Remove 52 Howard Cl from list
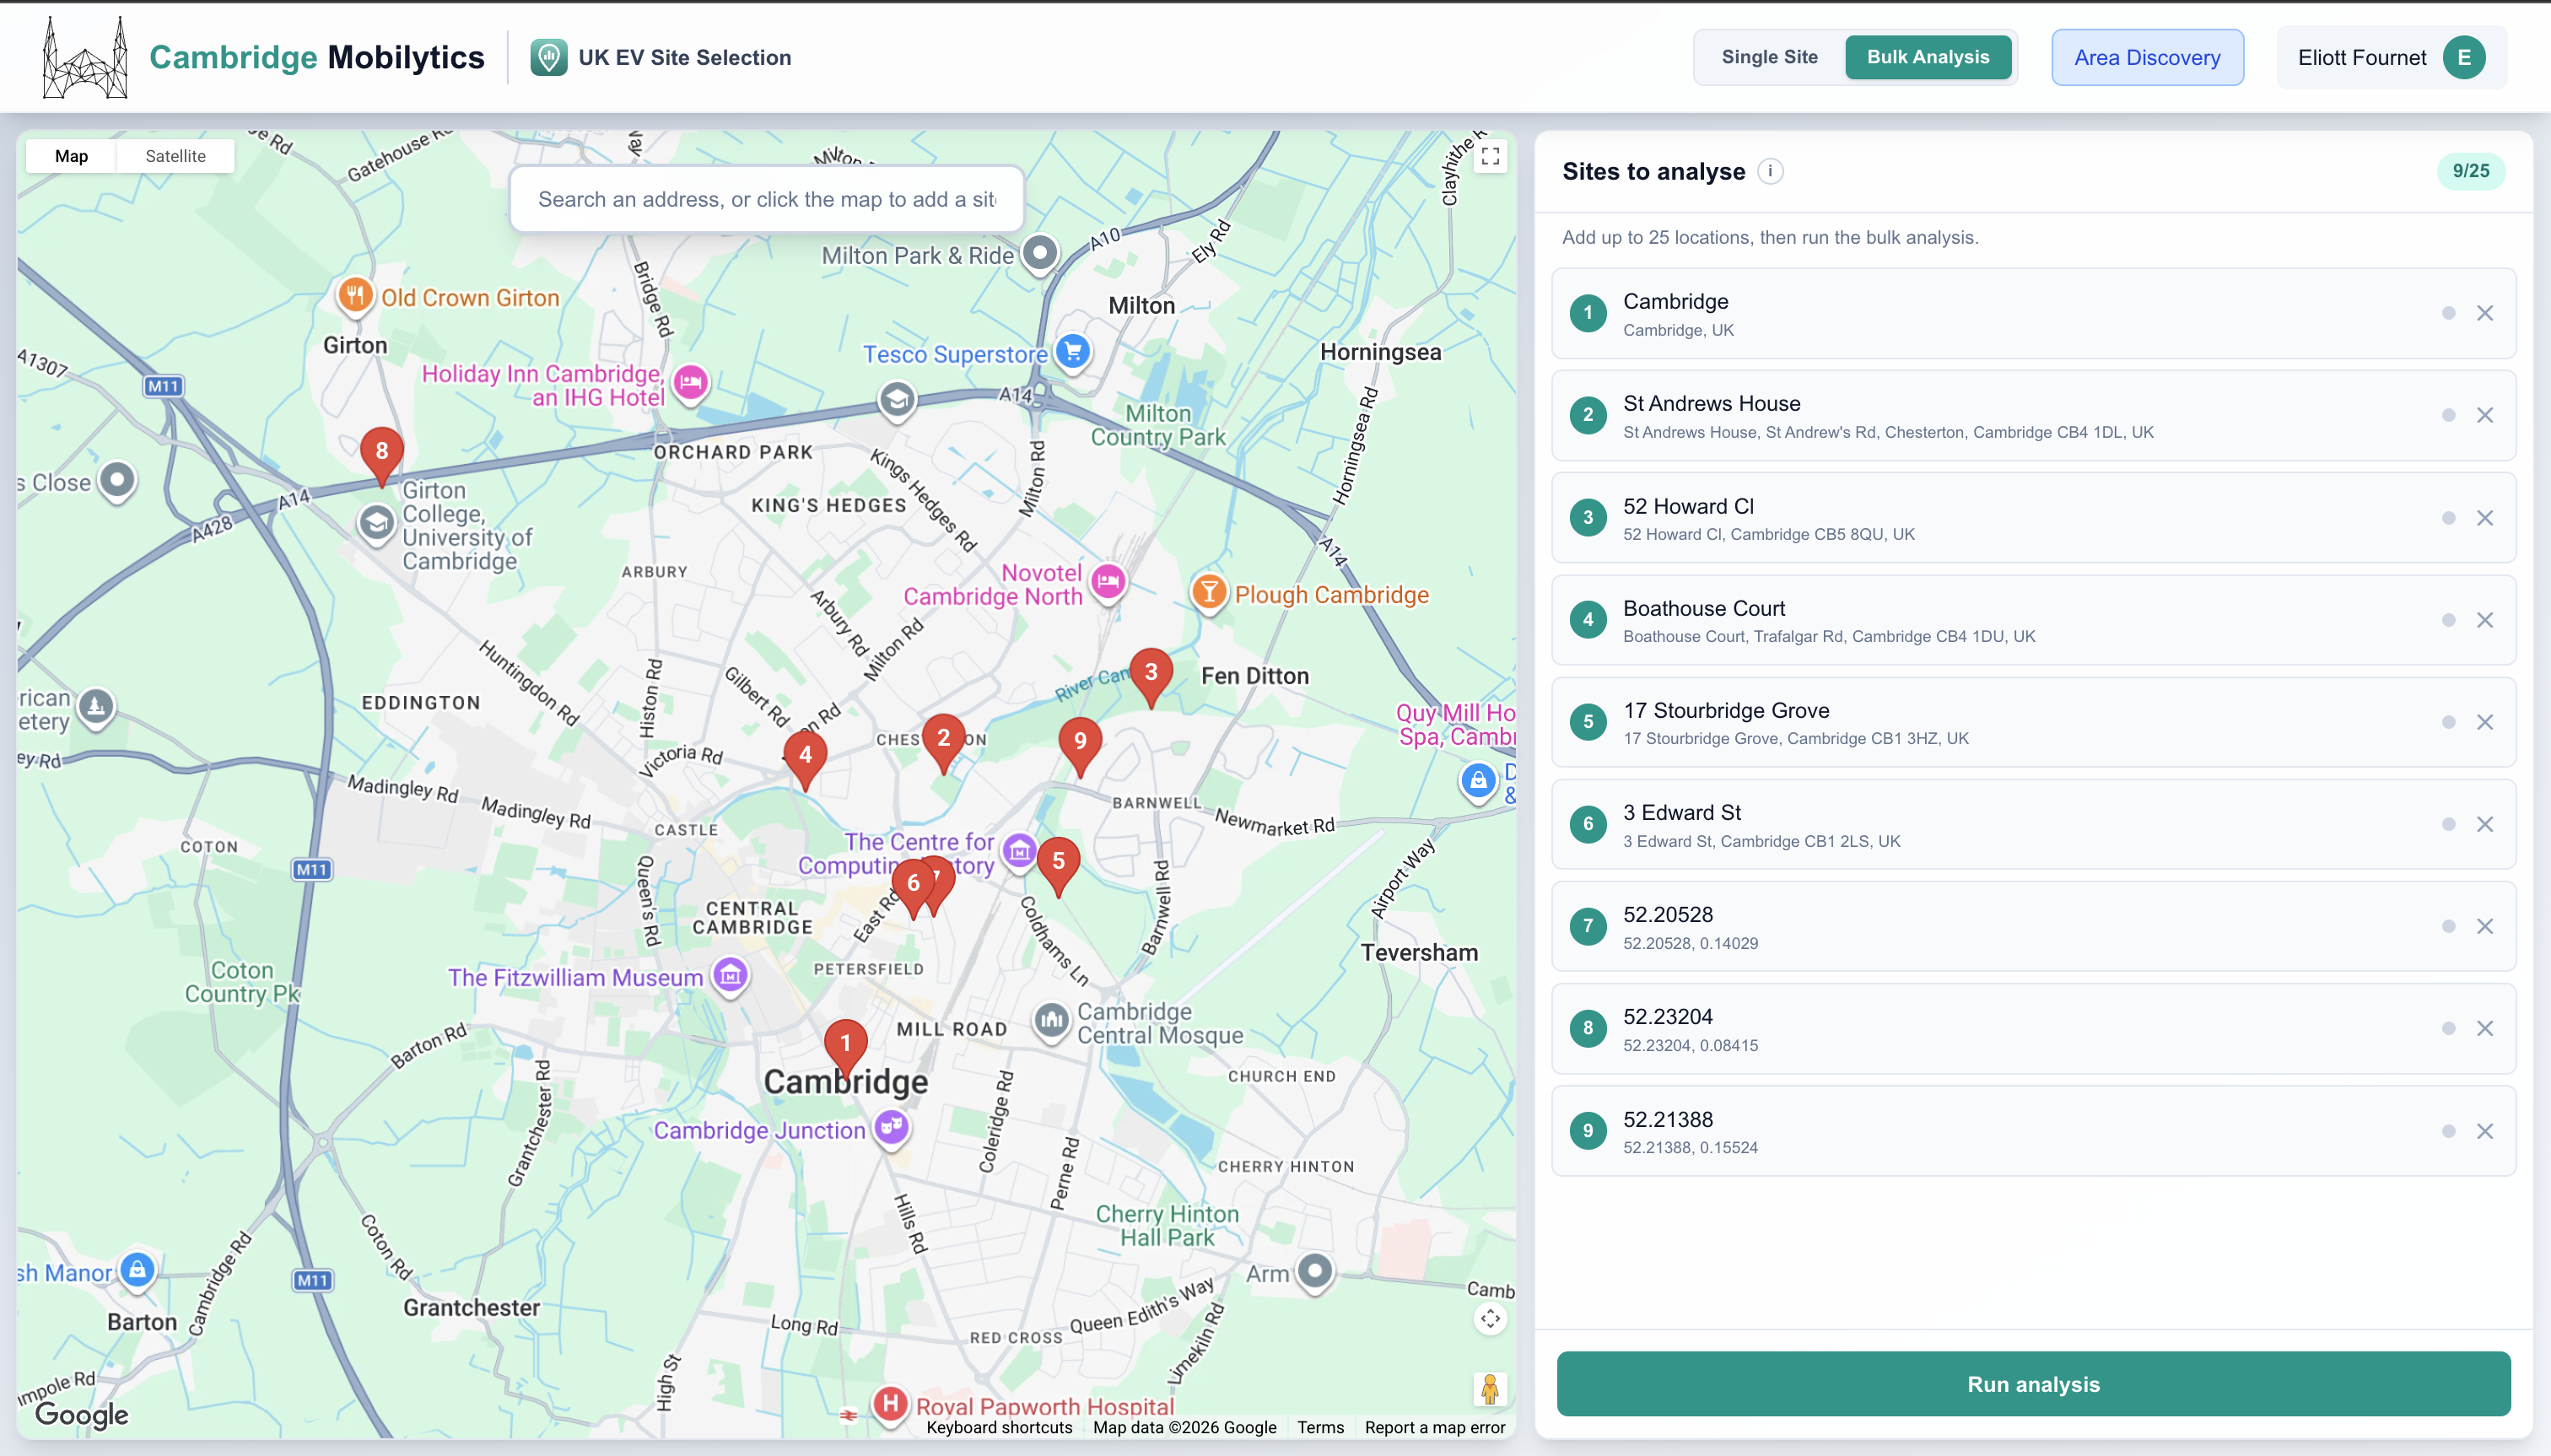Viewport: 2551px width, 1456px height. (2485, 518)
